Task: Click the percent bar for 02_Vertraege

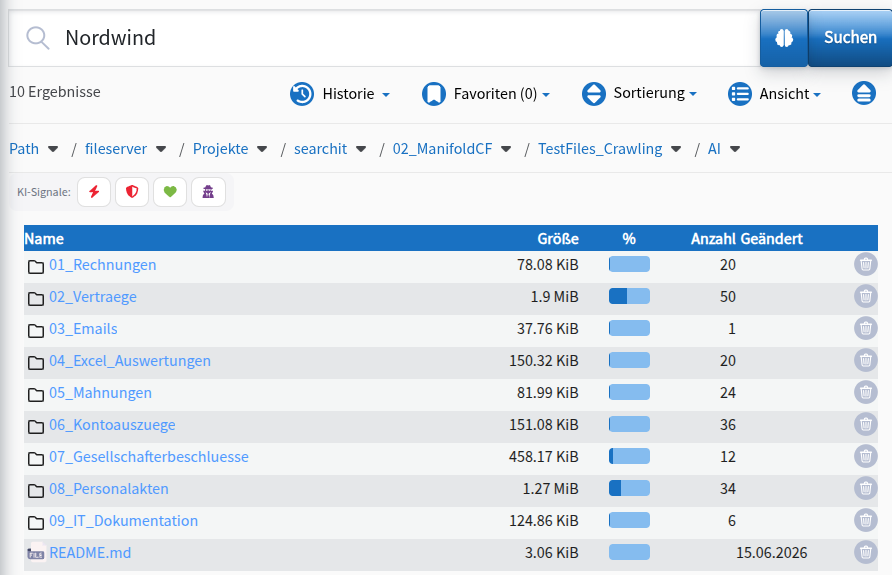Action: [629, 296]
